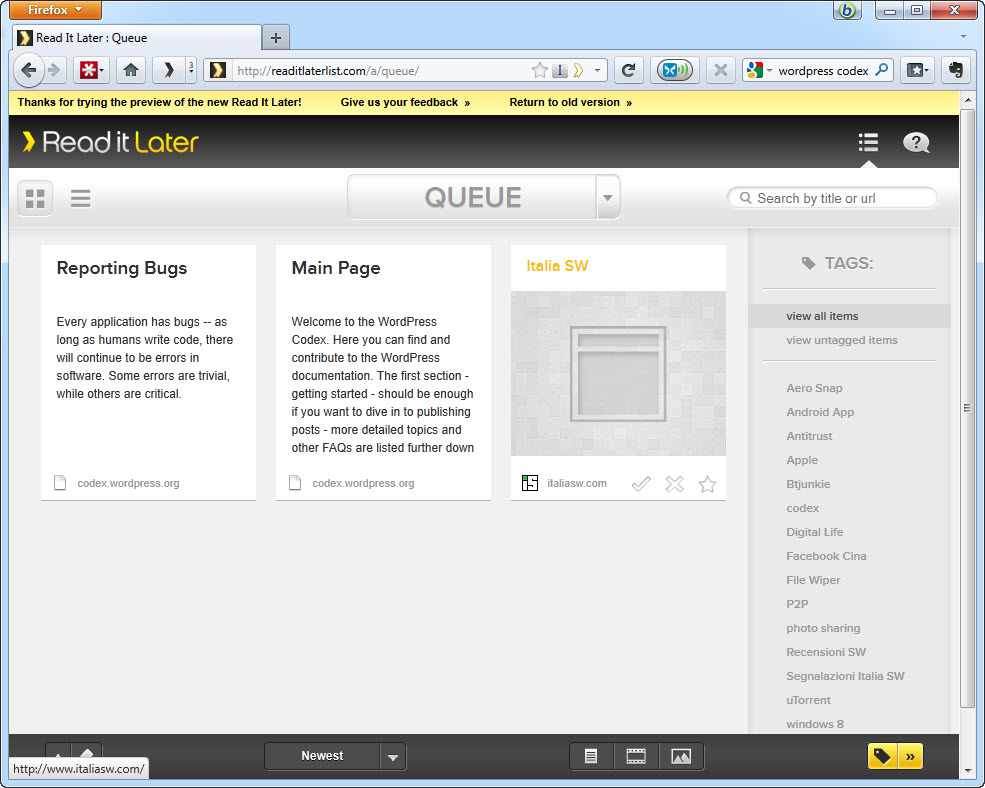The image size is (985, 788).
Task: Open the Reporting Bugs article
Action: (122, 268)
